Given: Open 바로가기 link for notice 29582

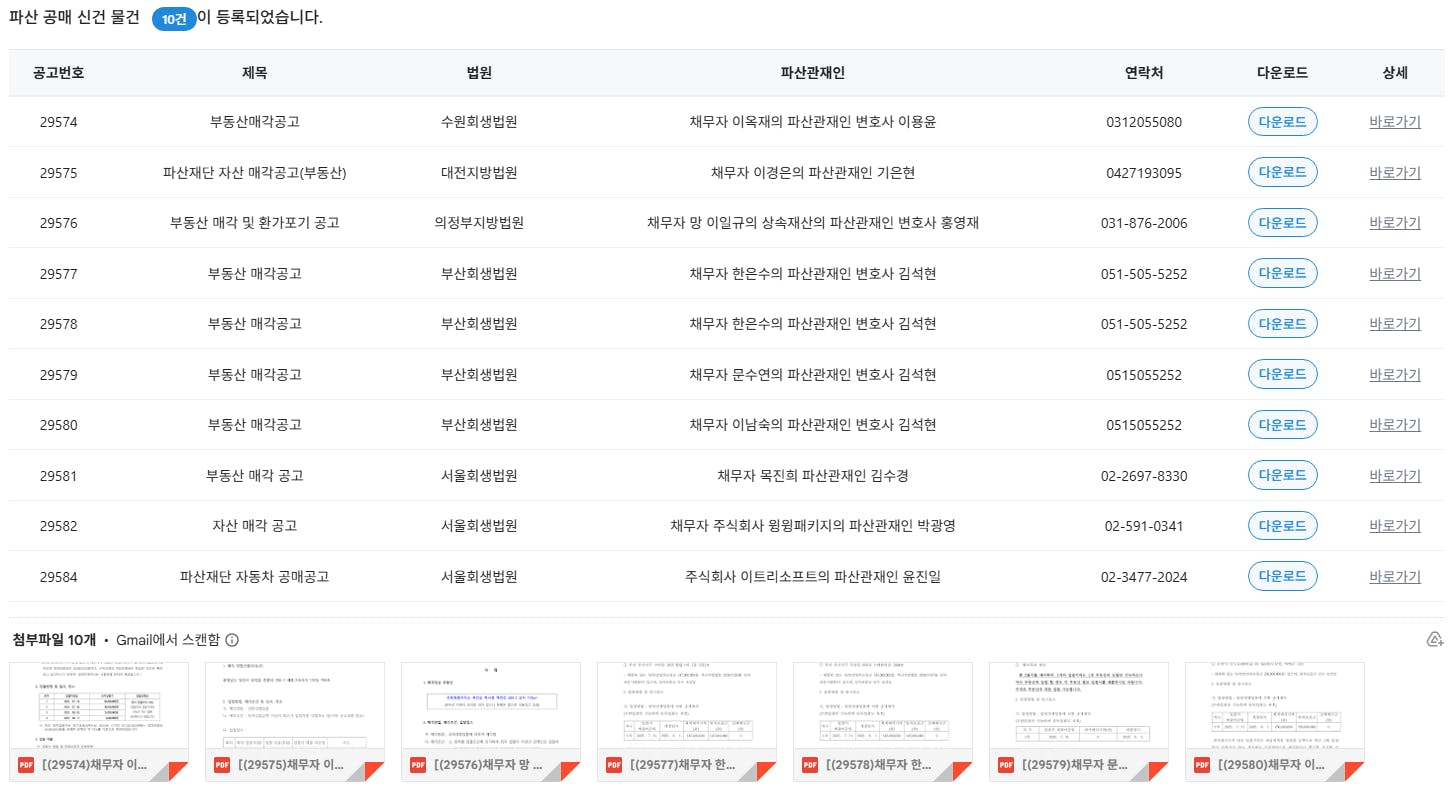Looking at the screenshot, I should pyautogui.click(x=1395, y=525).
